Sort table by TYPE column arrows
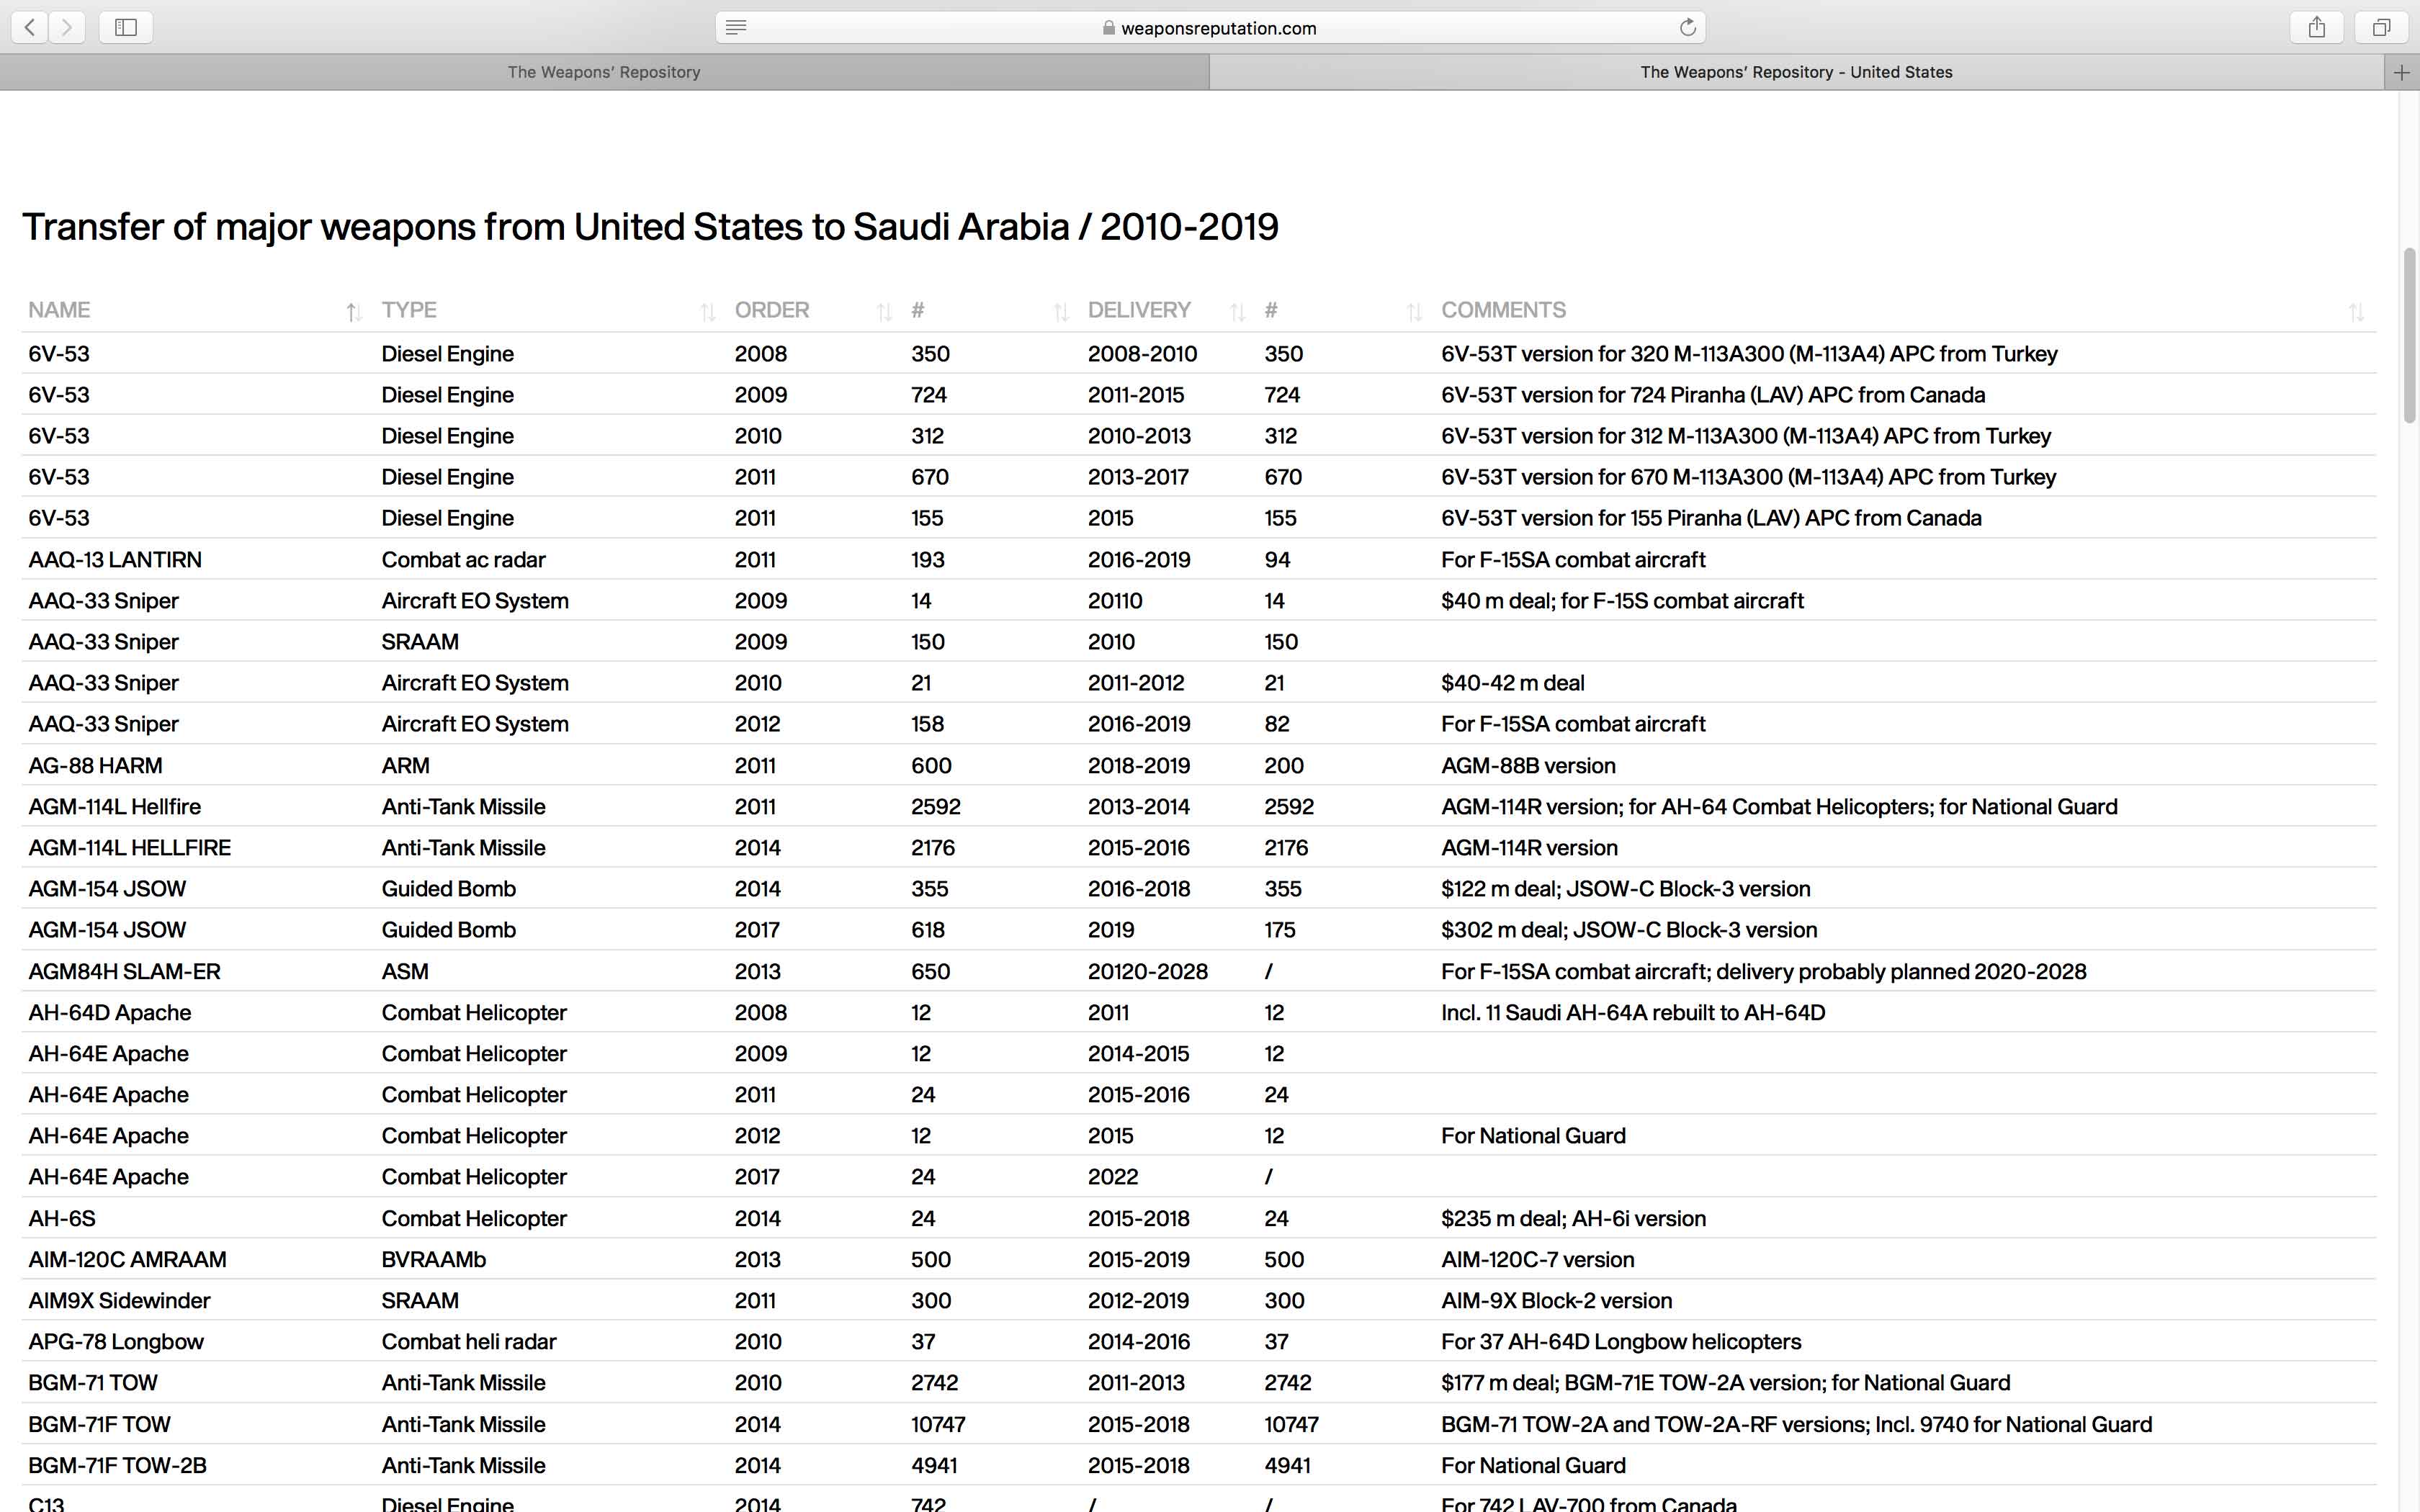The image size is (2420, 1512). coord(707,312)
